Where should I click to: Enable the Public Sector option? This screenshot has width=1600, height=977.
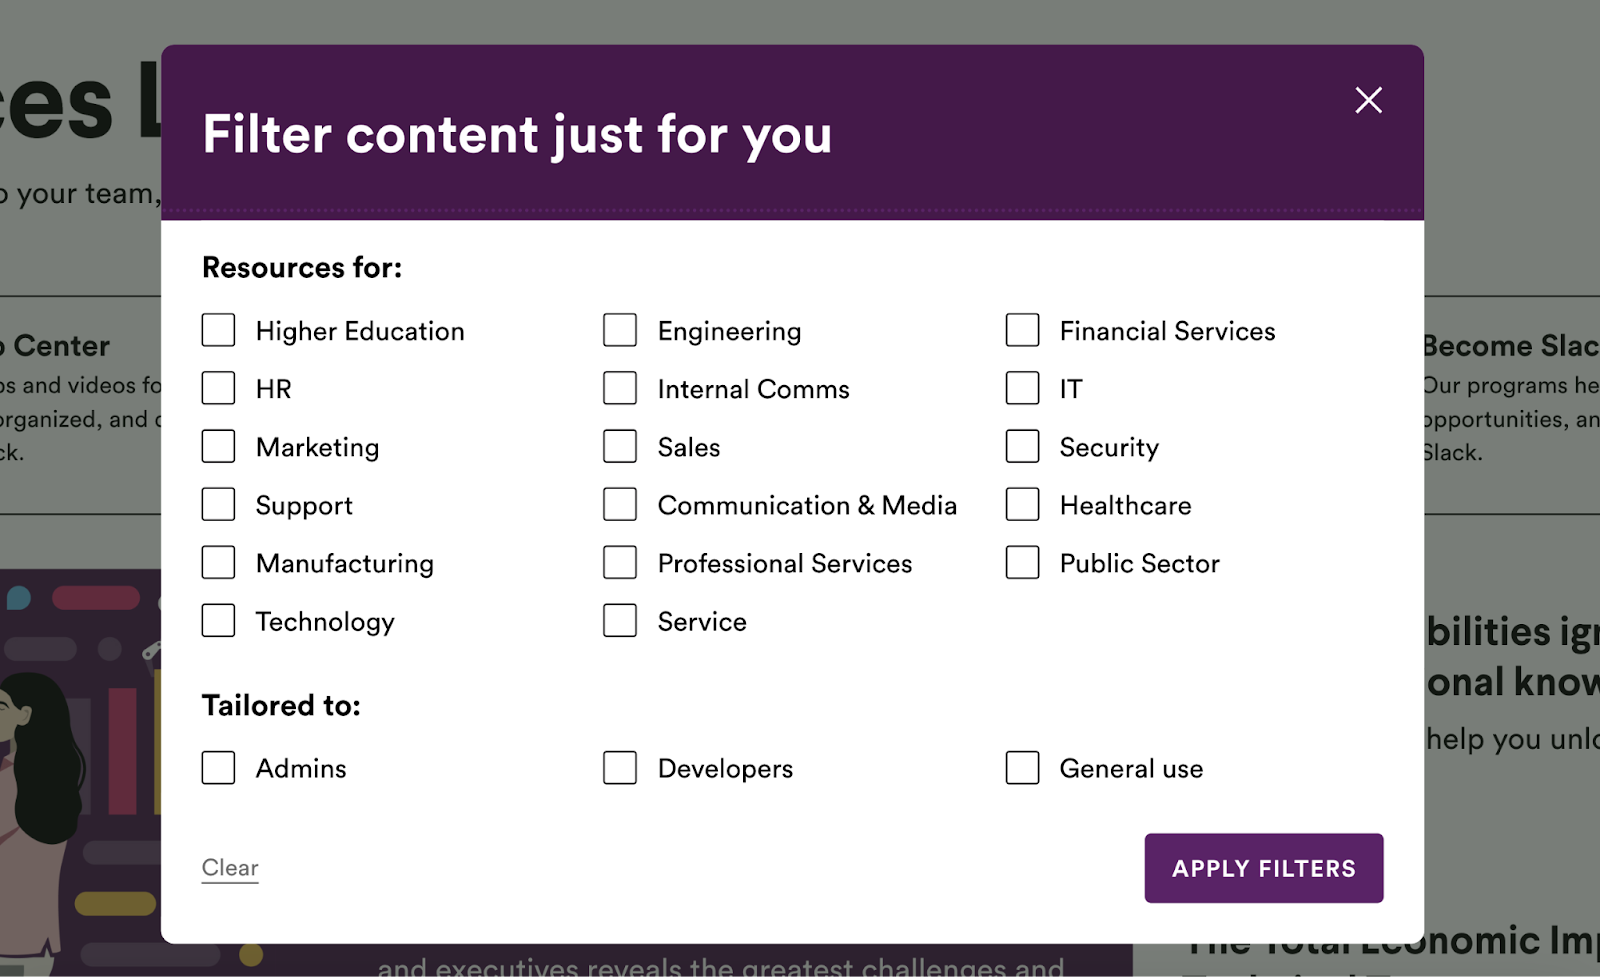pyautogui.click(x=1022, y=562)
